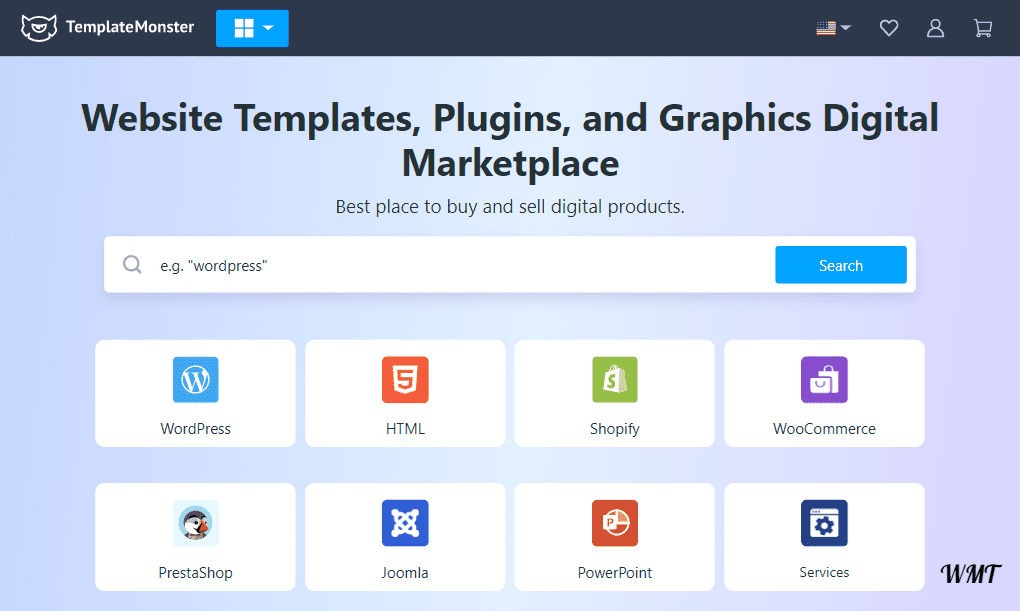Viewport: 1020px width, 611px height.
Task: Click the "Best place to buy and sell" subtitle
Action: point(510,206)
